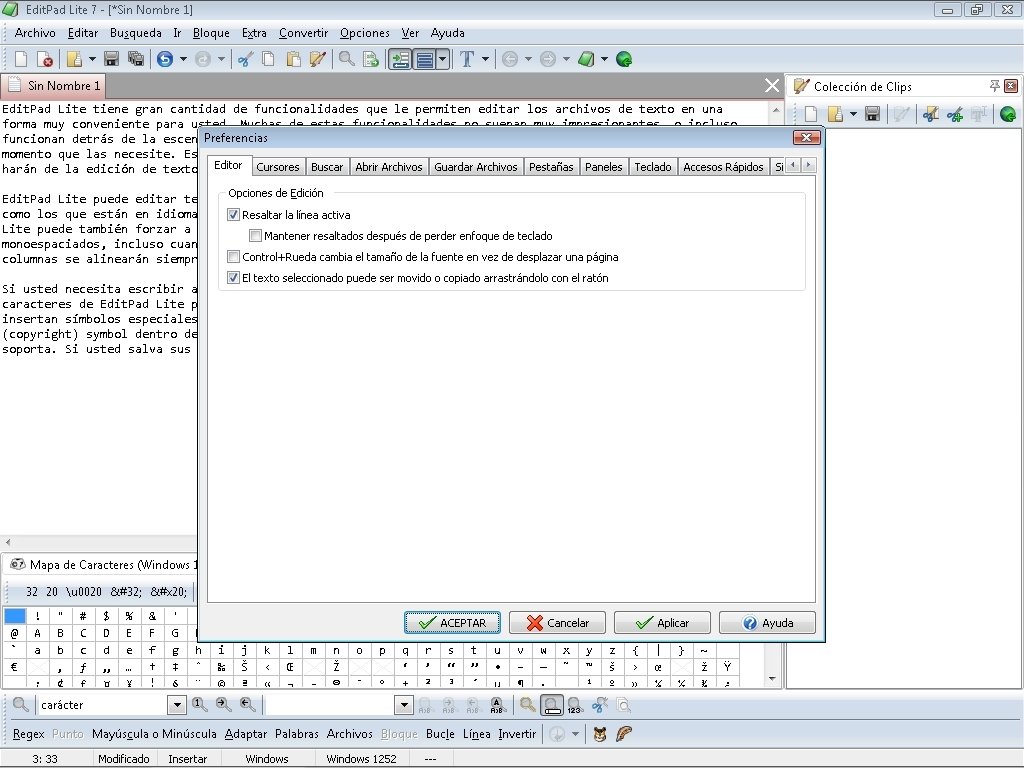1024x768 pixels.
Task: Save the clip collection with disk icon
Action: (x=872, y=114)
